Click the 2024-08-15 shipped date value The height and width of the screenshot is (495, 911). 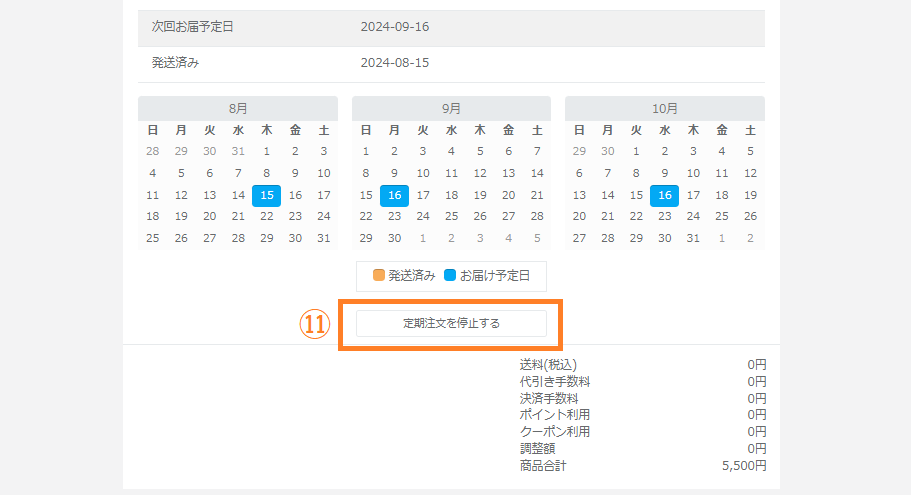(395, 63)
